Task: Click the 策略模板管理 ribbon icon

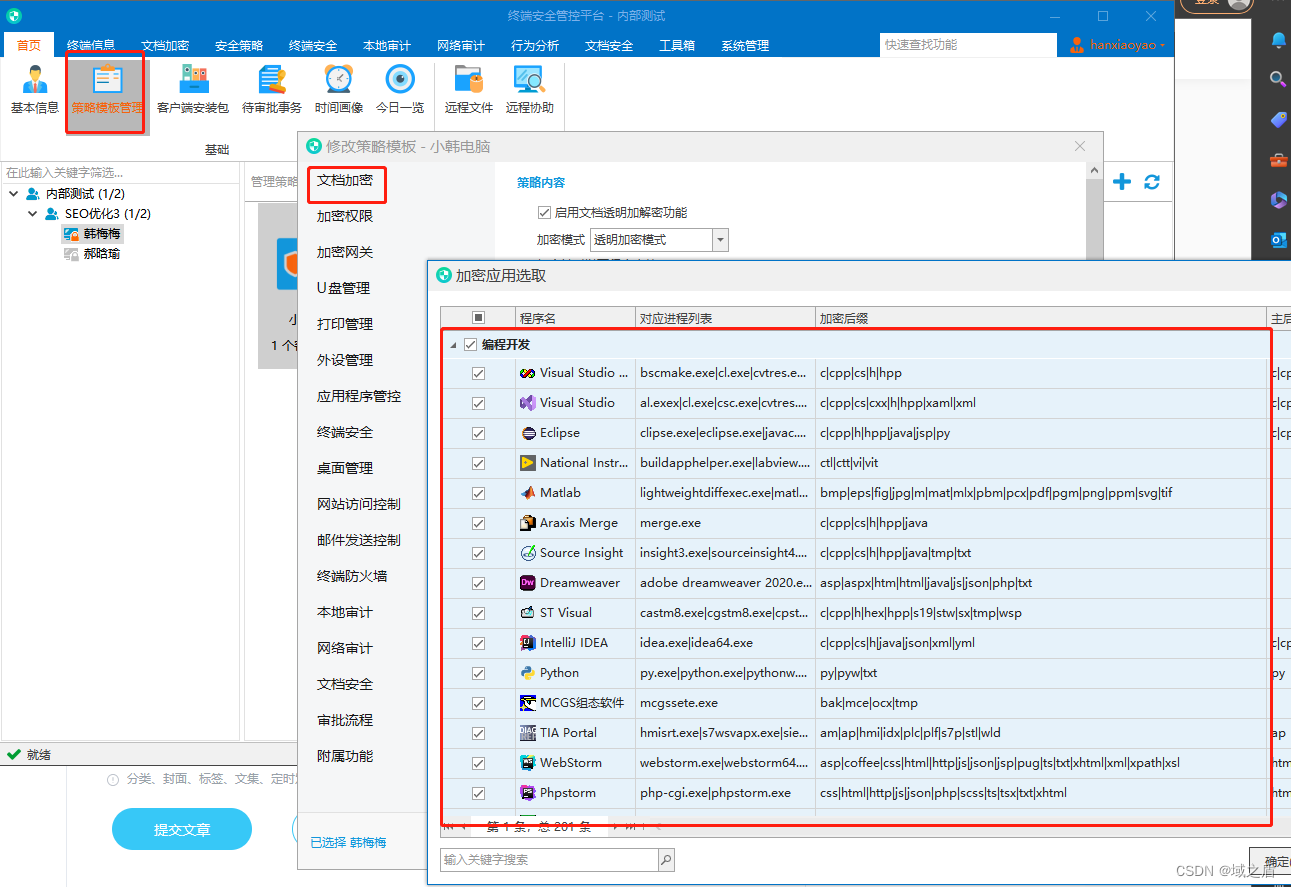Action: coord(107,90)
